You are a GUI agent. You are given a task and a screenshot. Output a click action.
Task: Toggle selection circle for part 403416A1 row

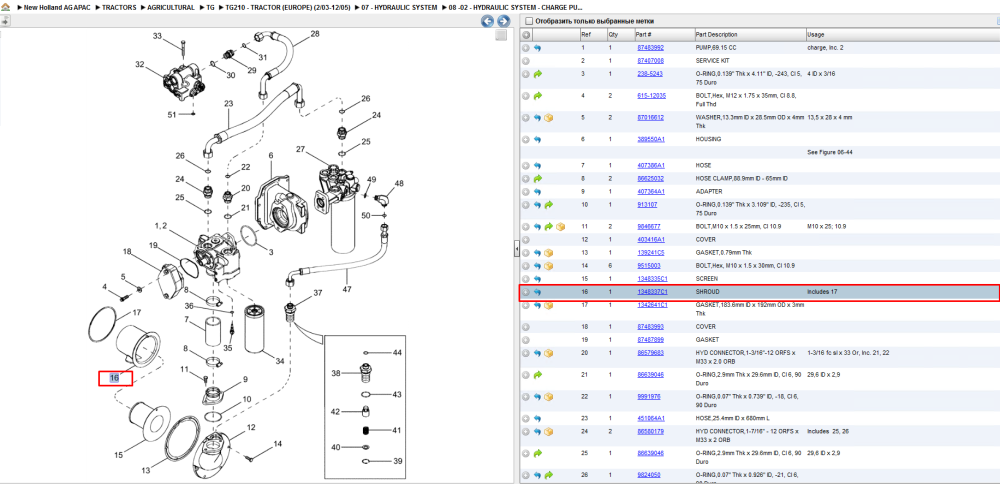(x=526, y=240)
